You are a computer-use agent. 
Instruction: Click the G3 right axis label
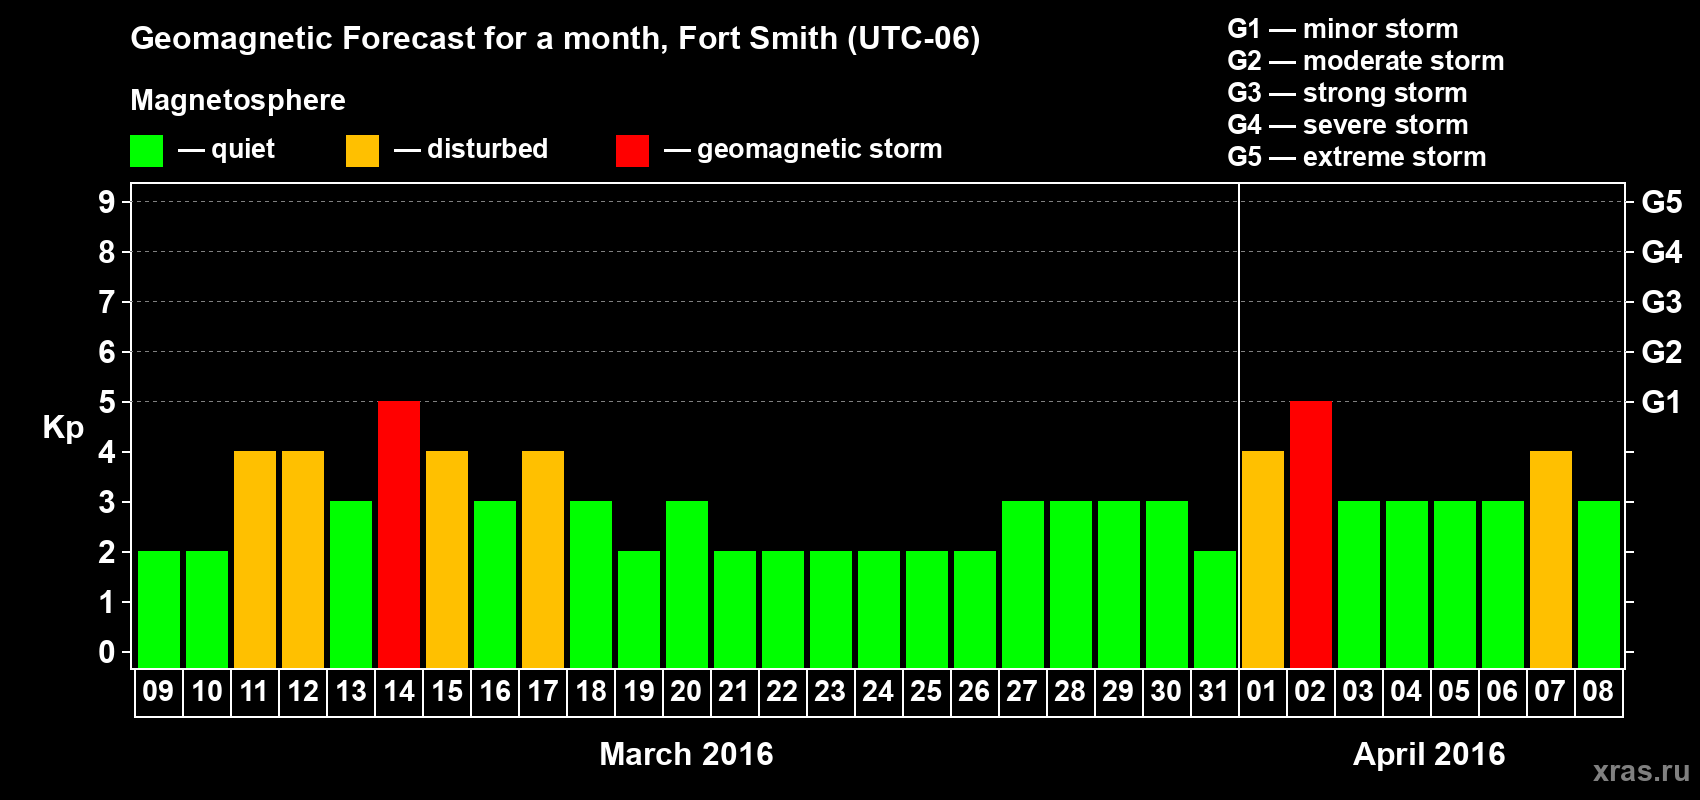1661,302
